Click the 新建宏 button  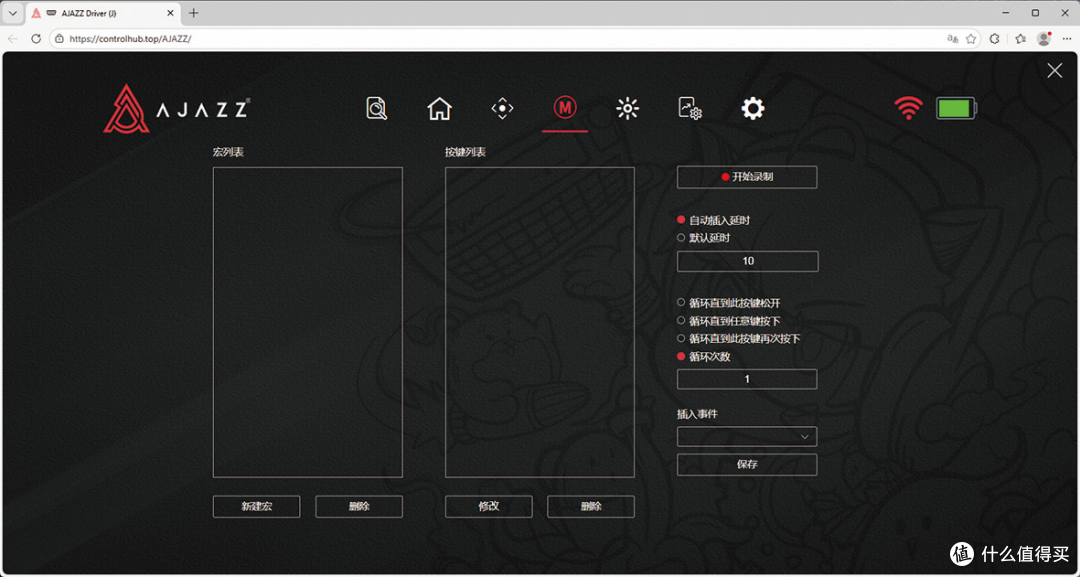pos(256,507)
